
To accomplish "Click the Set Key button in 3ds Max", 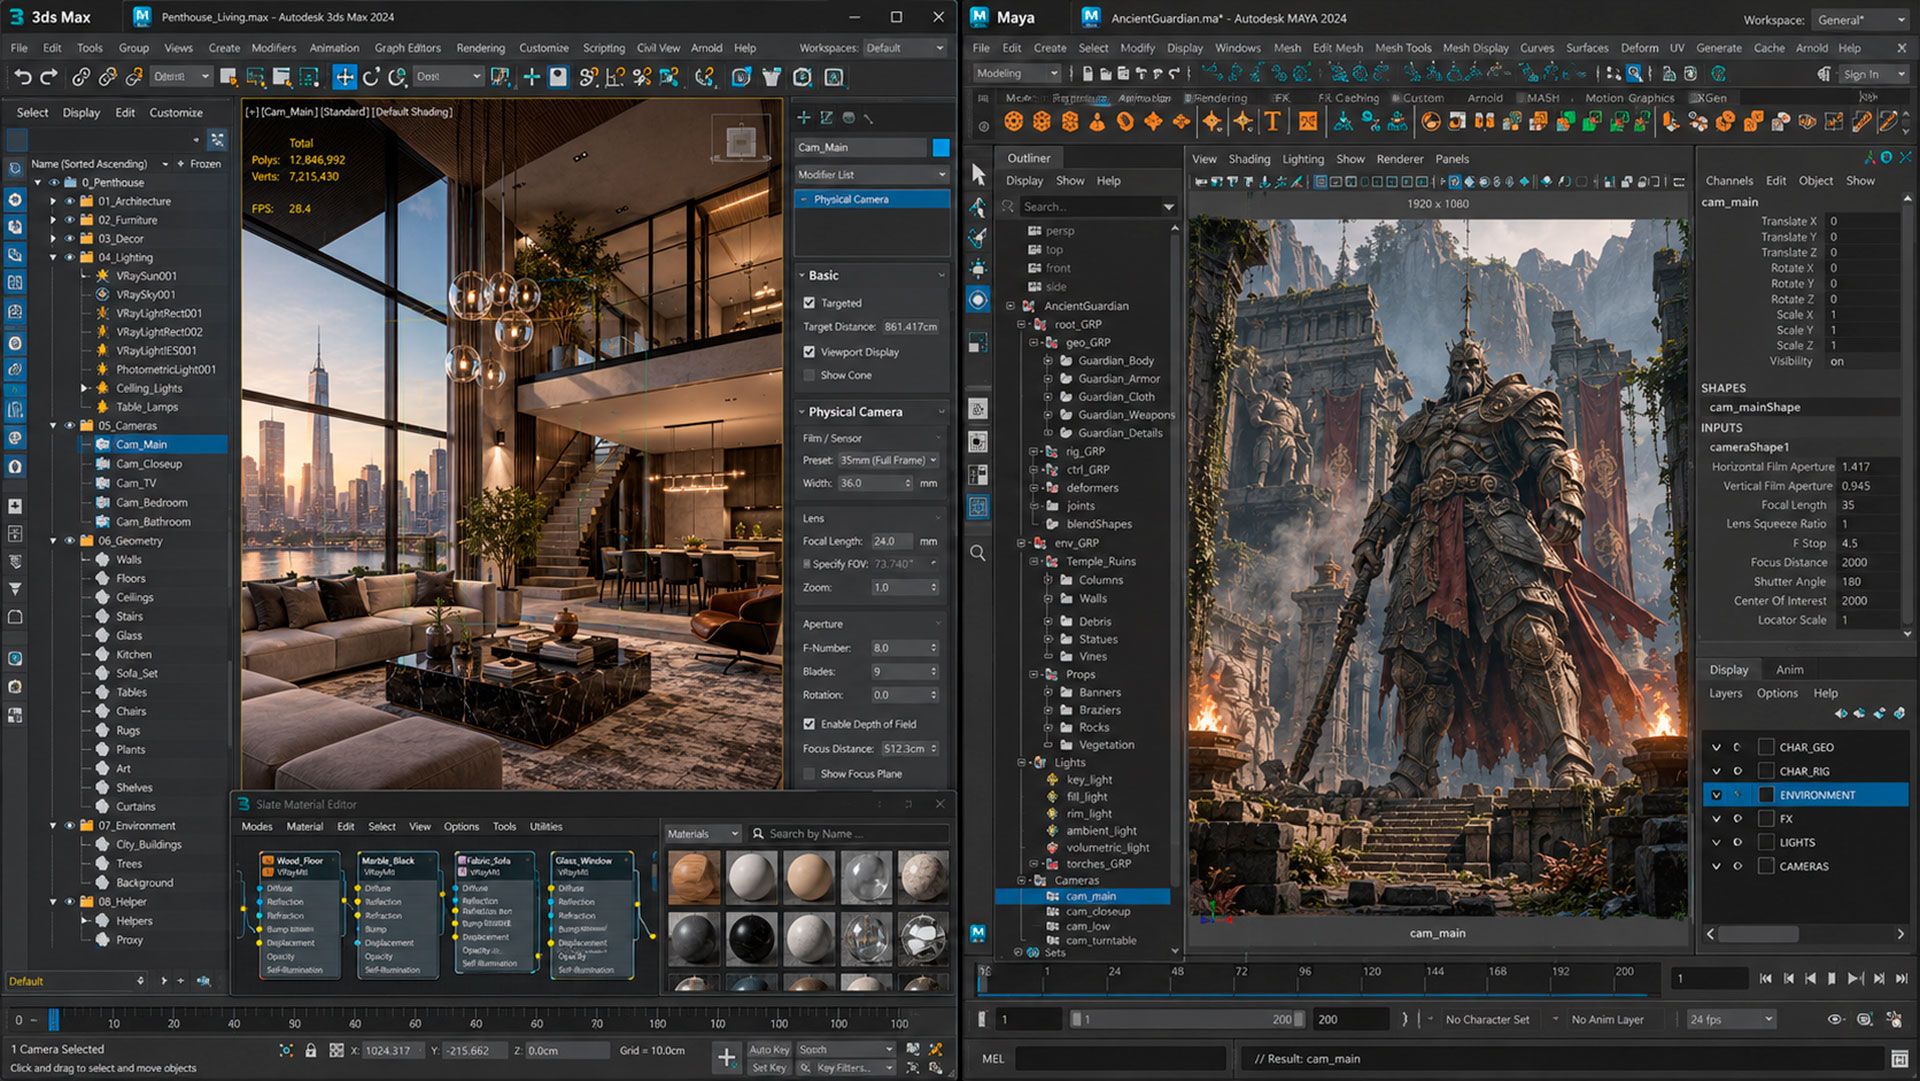I will [x=769, y=1067].
